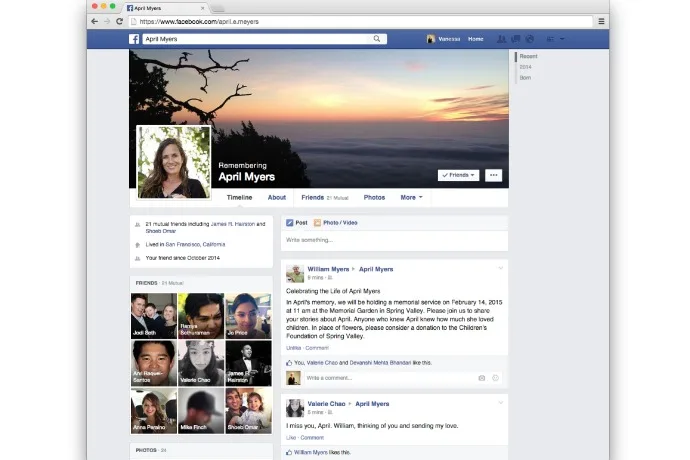Open the browser hamburger menu

coord(601,21)
